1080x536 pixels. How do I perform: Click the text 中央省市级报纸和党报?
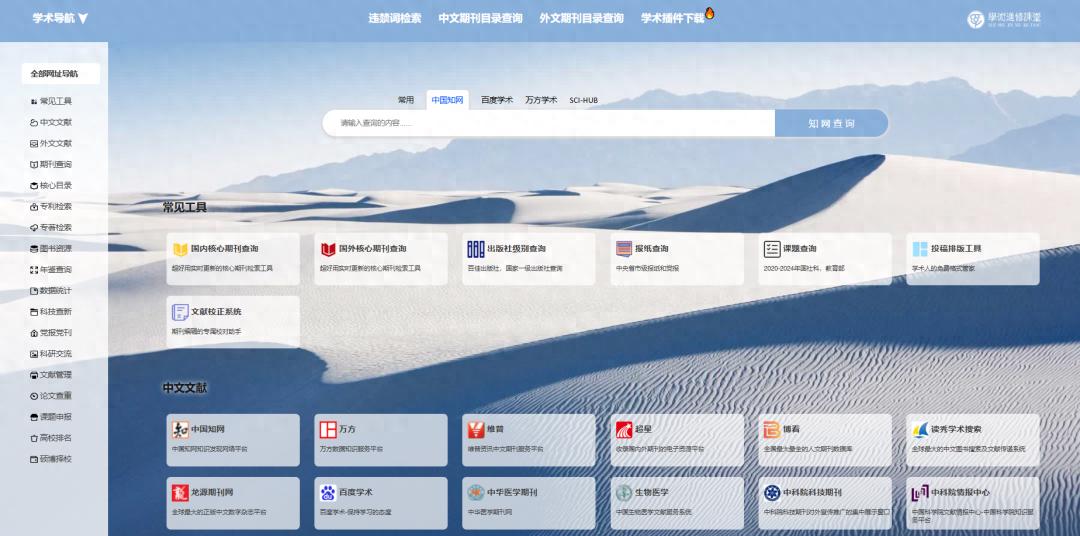coord(647,268)
